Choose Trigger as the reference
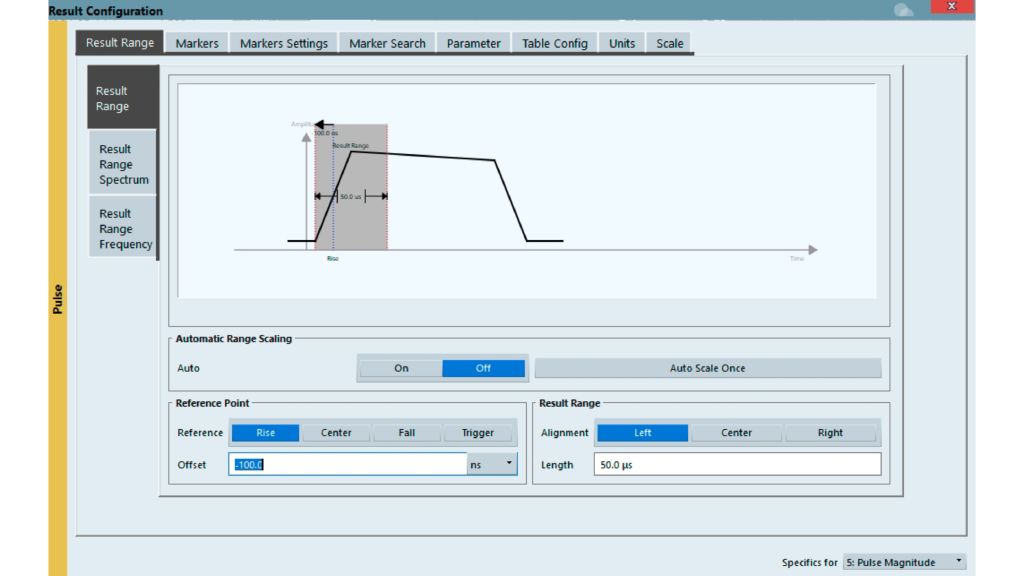 coord(478,432)
